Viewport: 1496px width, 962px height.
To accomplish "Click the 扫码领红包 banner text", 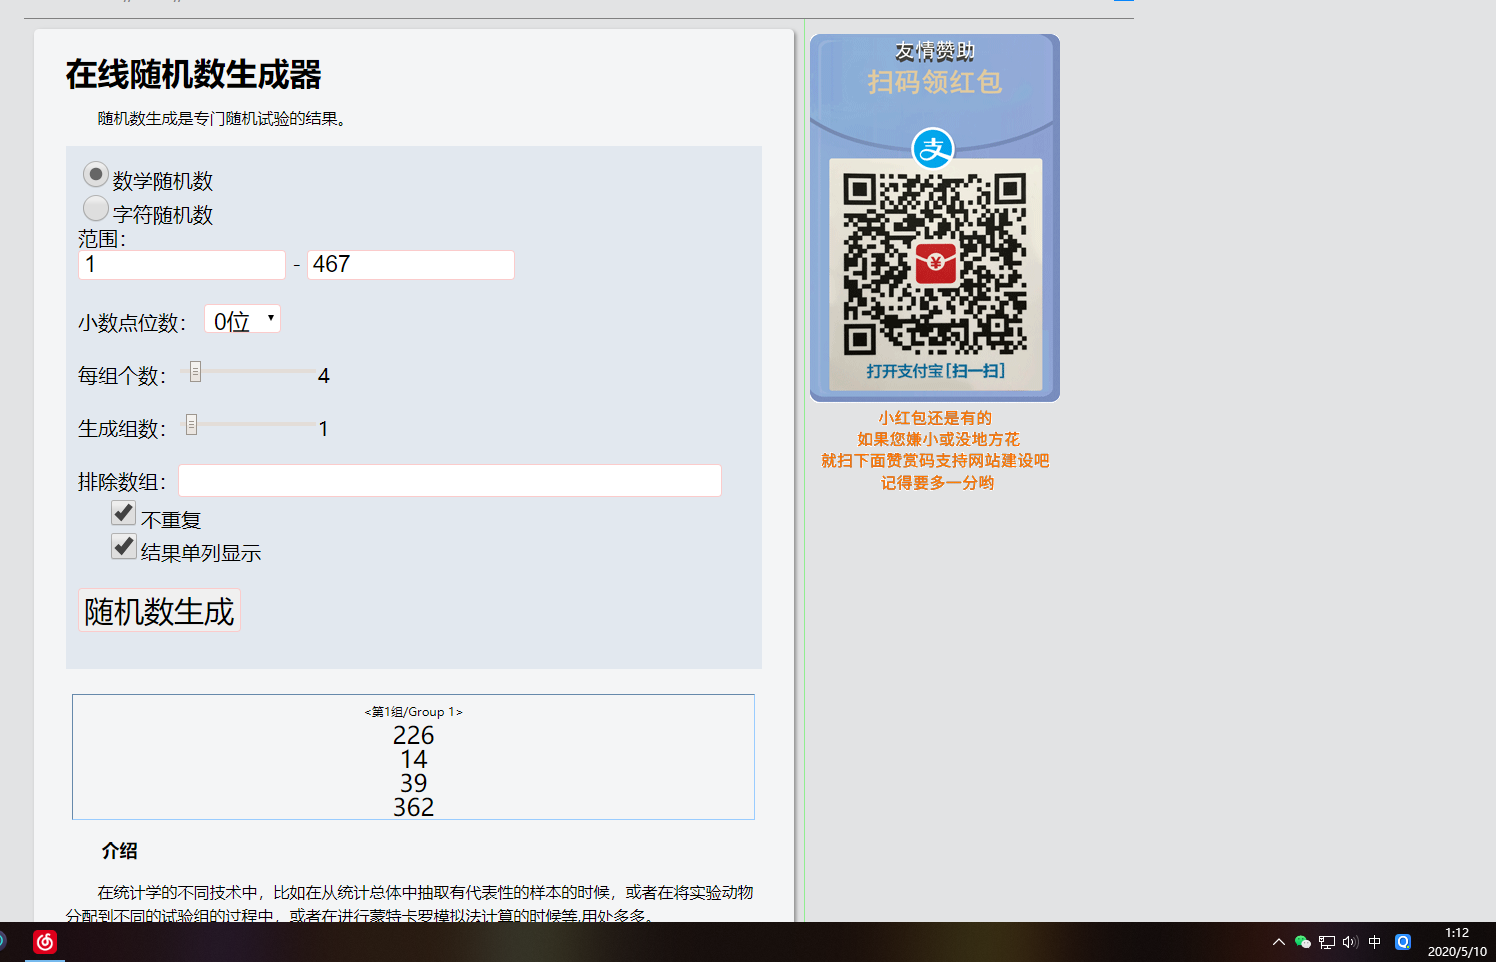I will 934,82.
